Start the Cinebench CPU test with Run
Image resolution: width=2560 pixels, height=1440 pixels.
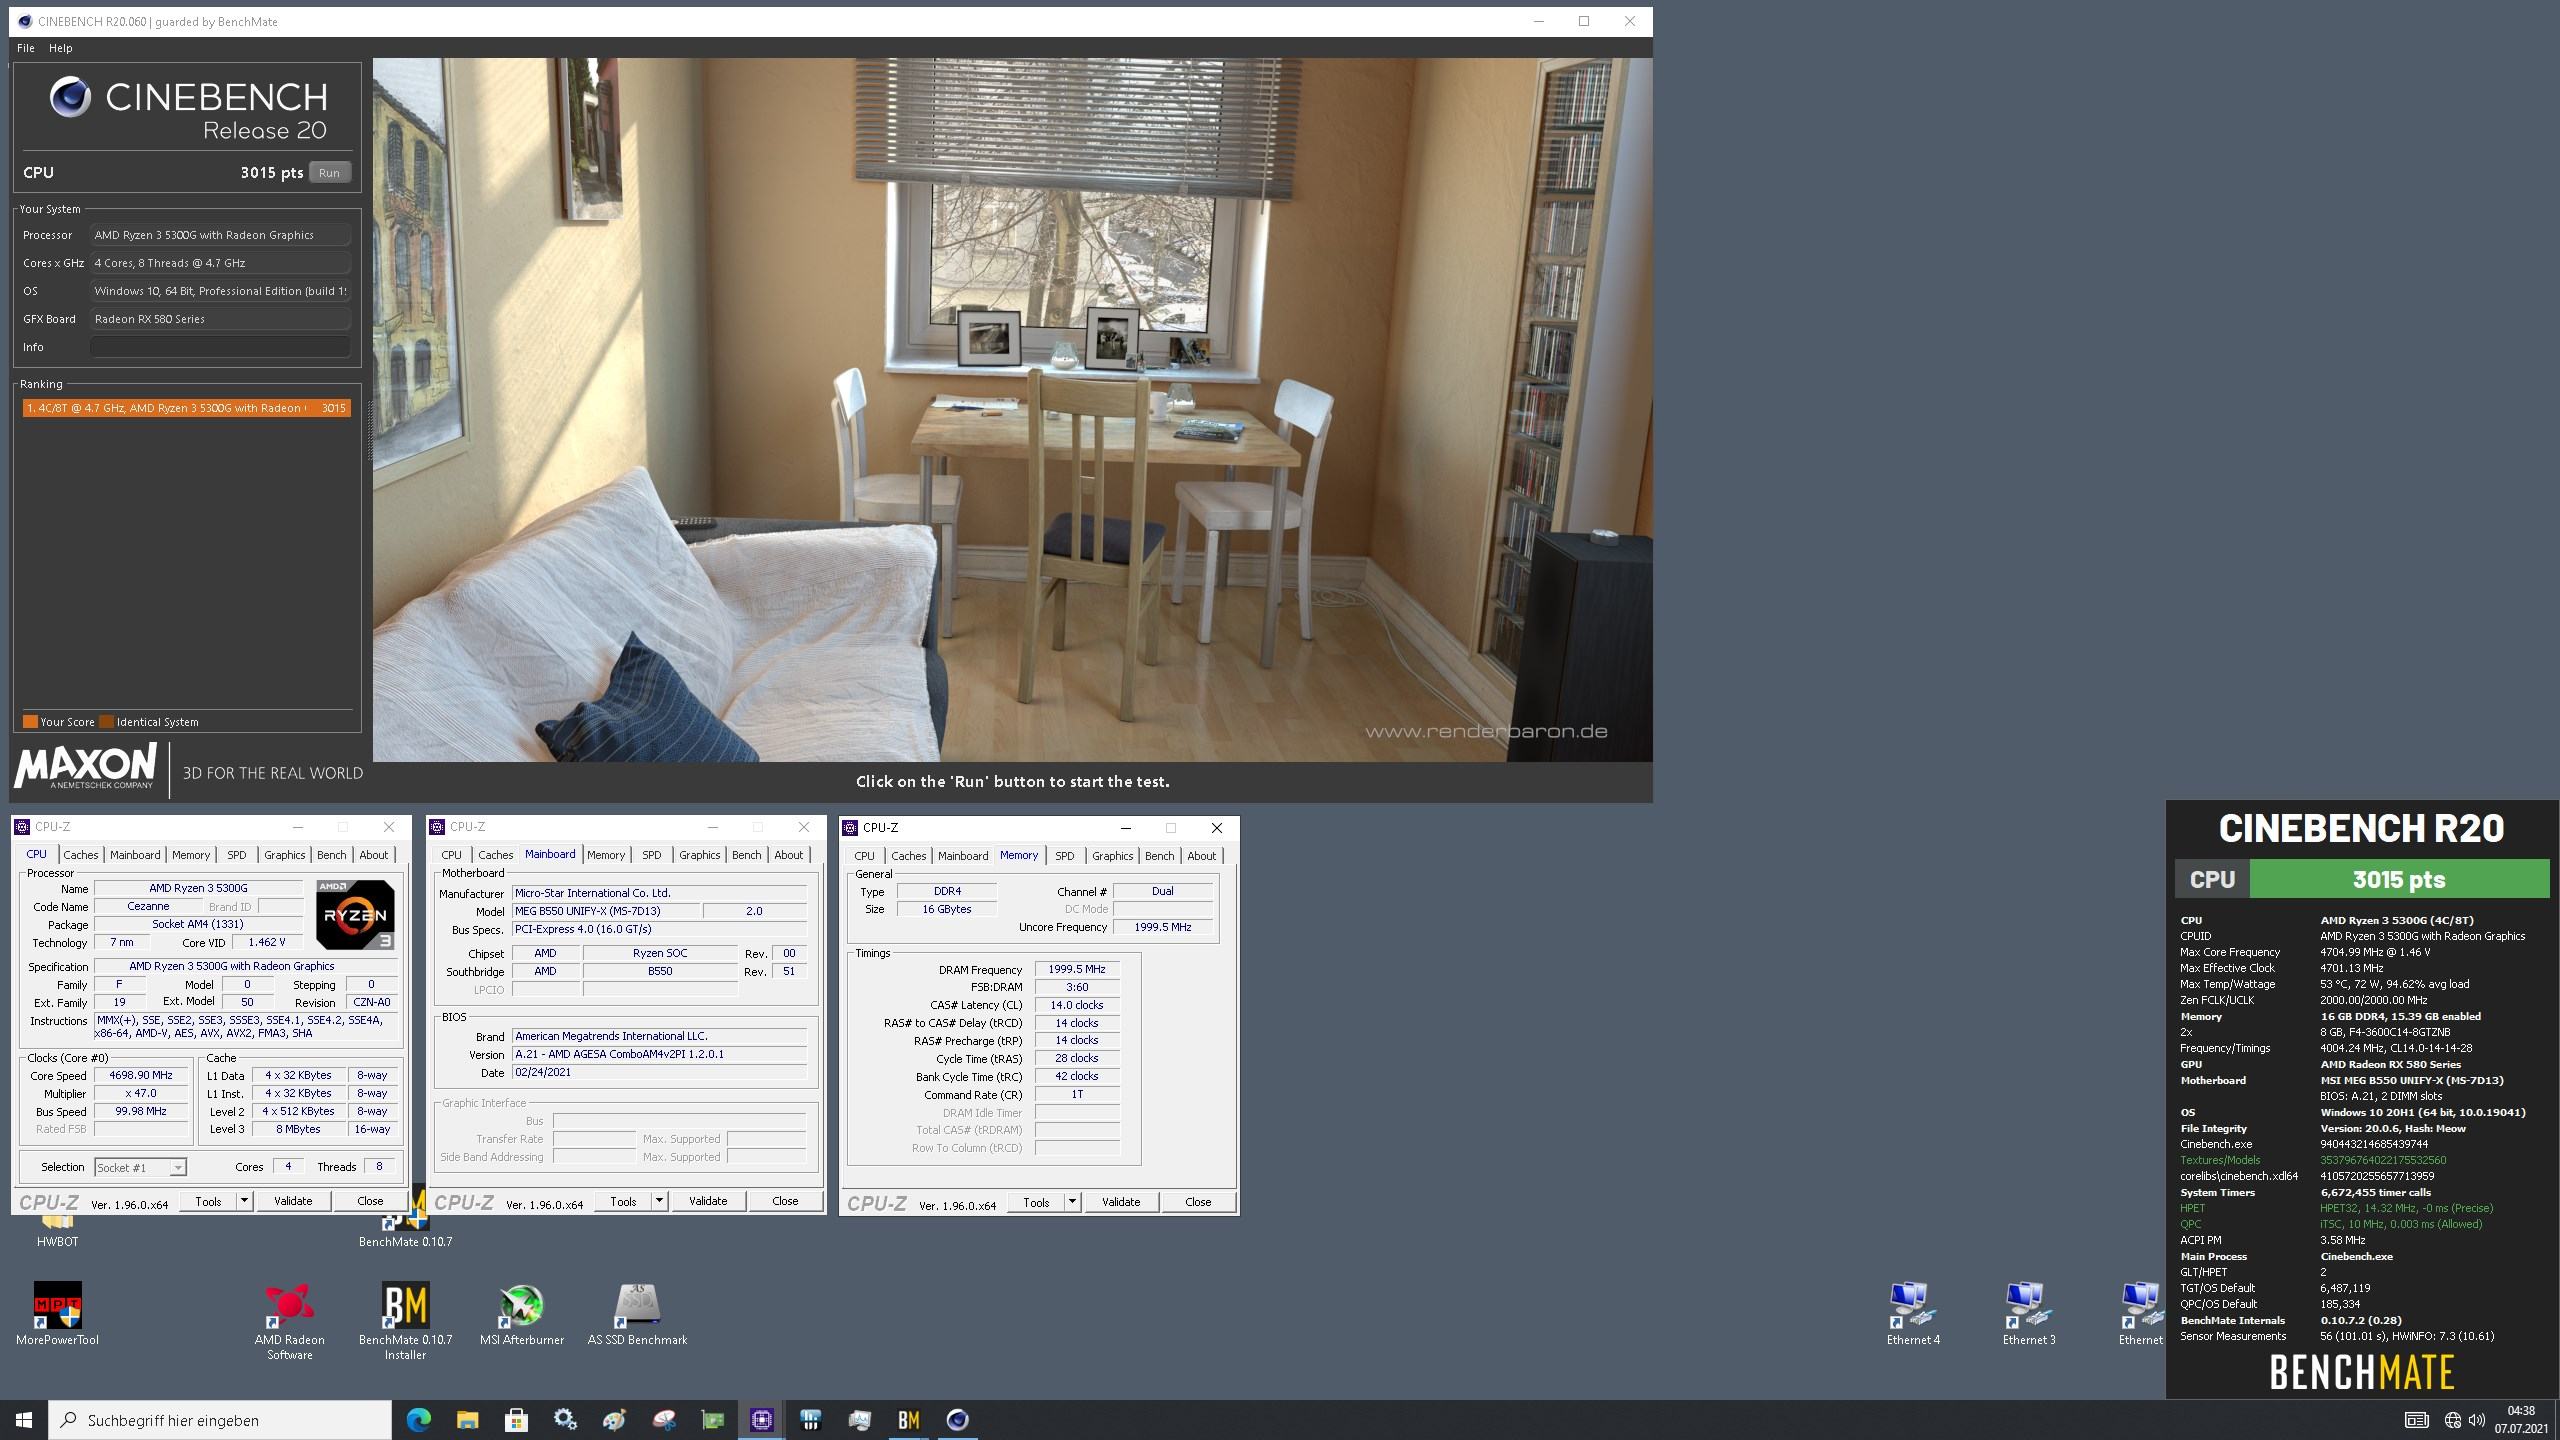point(329,173)
